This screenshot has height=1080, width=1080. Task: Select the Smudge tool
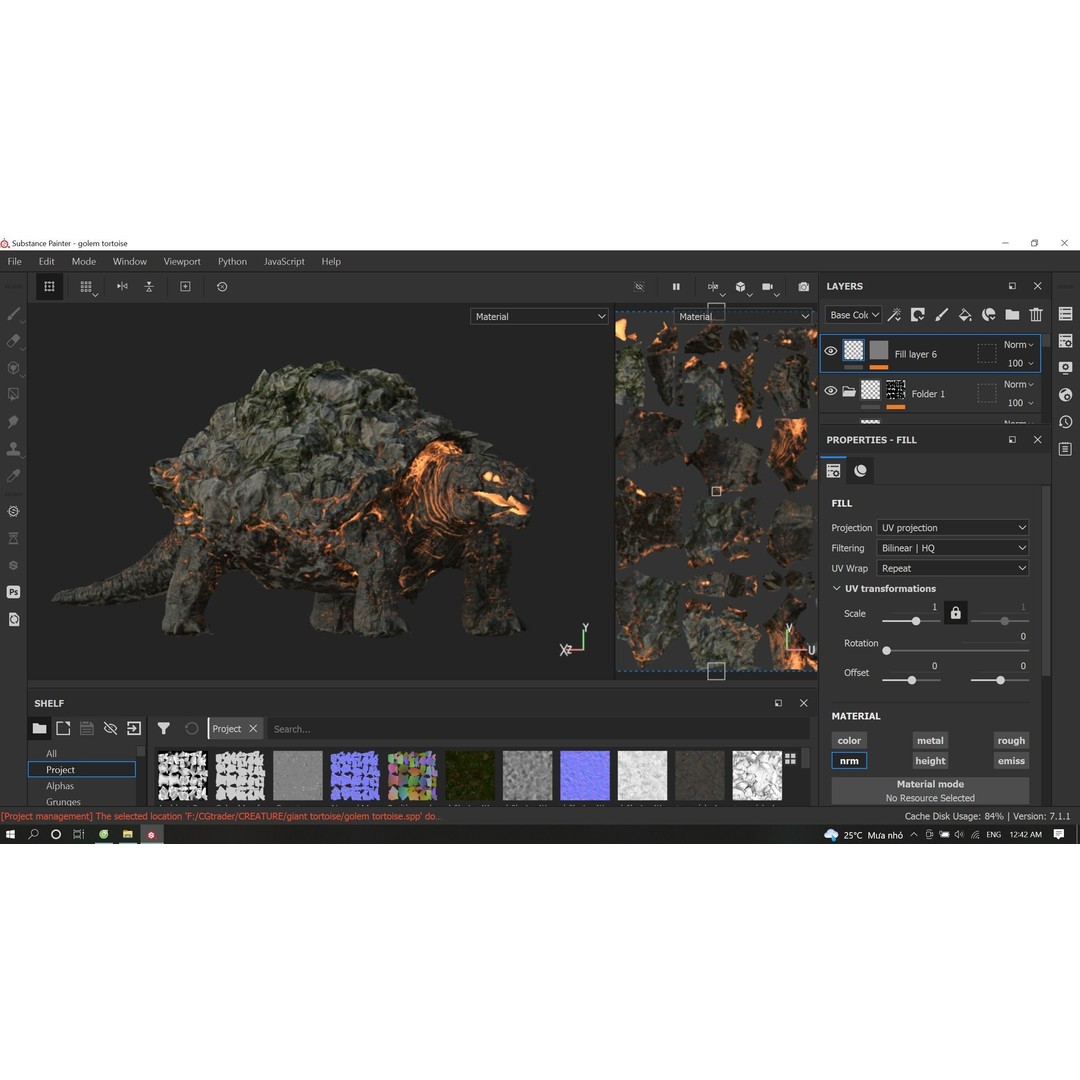click(x=13, y=422)
